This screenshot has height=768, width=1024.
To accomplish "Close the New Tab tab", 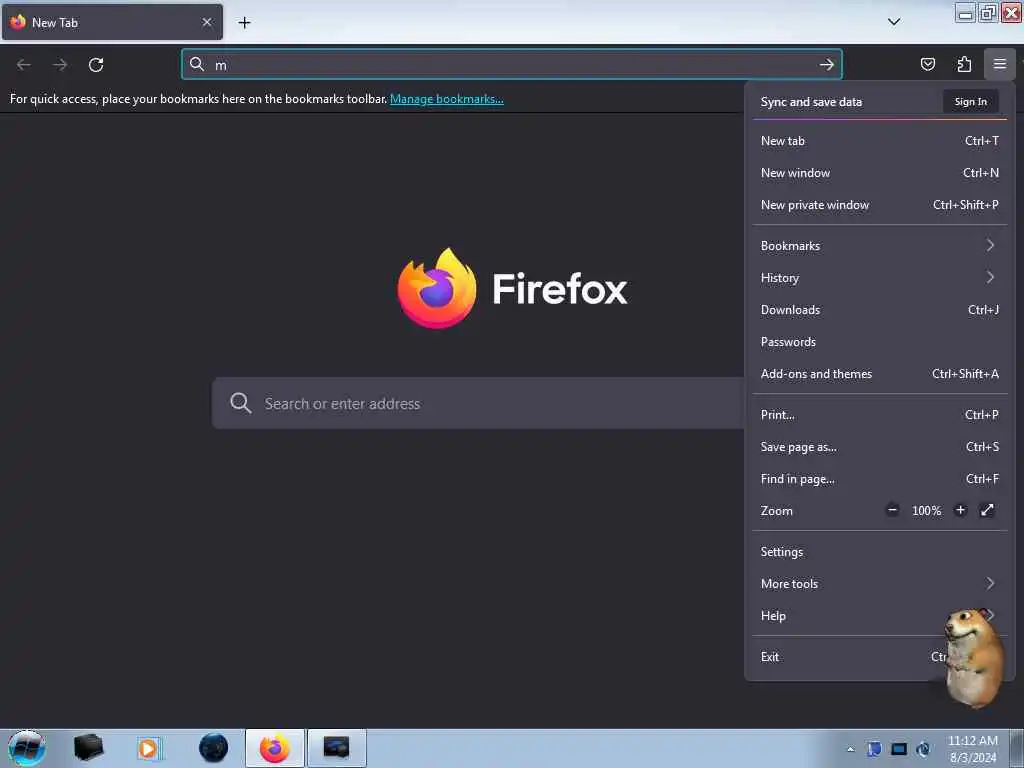I will 207,22.
